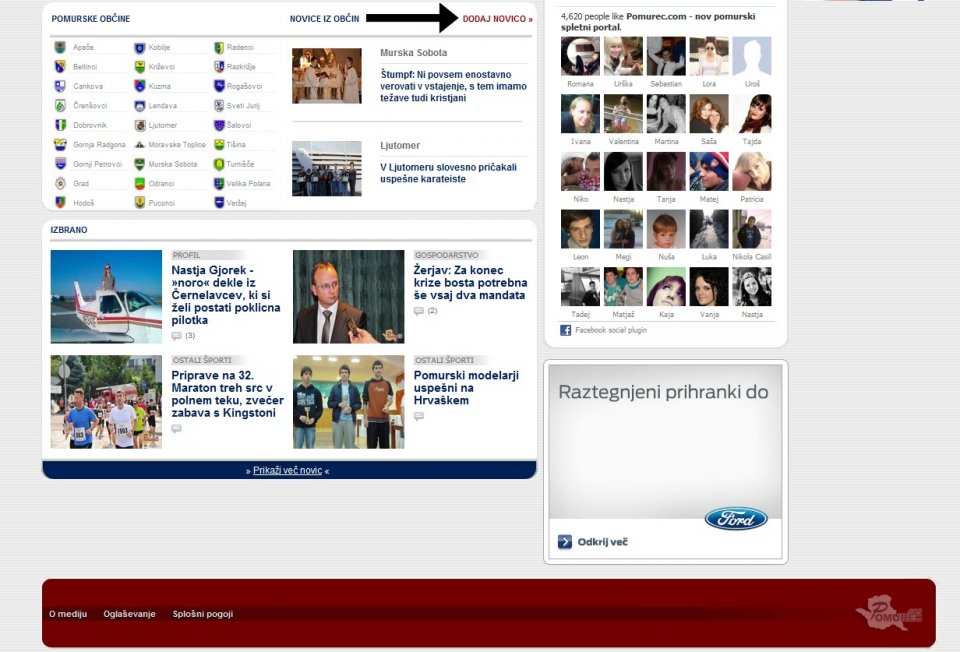The image size is (960, 652).
Task: Click the Moravske Toplice municipality icon
Action: (x=140, y=145)
